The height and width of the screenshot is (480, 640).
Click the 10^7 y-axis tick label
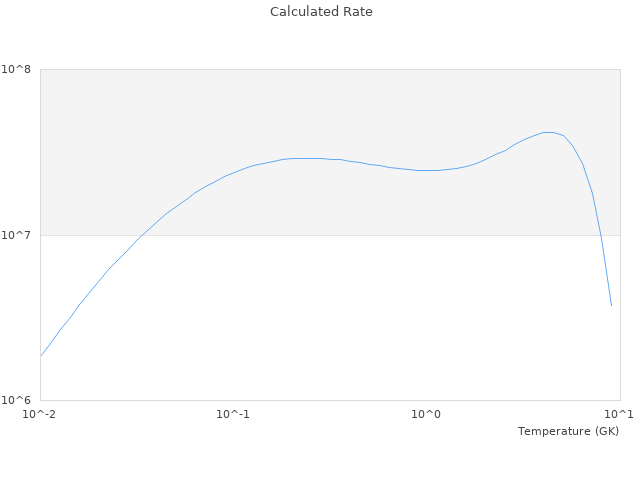click(x=21, y=235)
